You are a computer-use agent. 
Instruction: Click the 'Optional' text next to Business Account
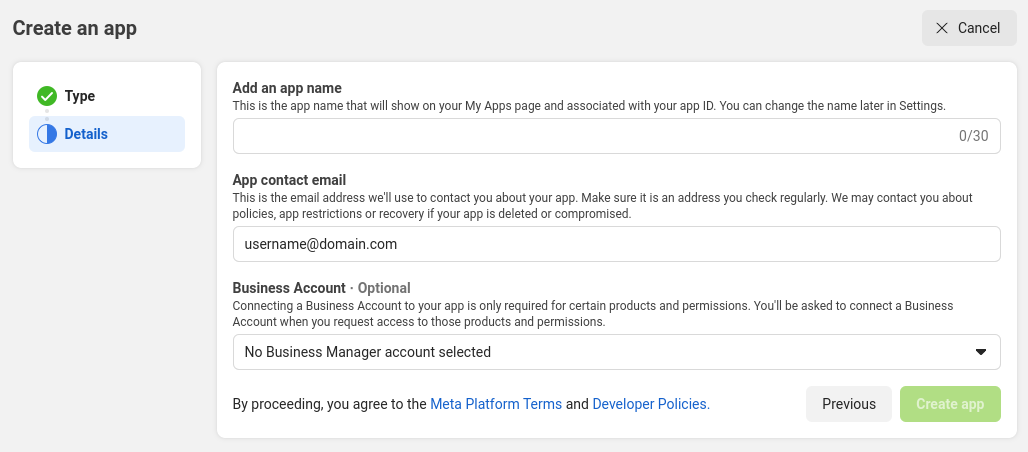tap(384, 287)
